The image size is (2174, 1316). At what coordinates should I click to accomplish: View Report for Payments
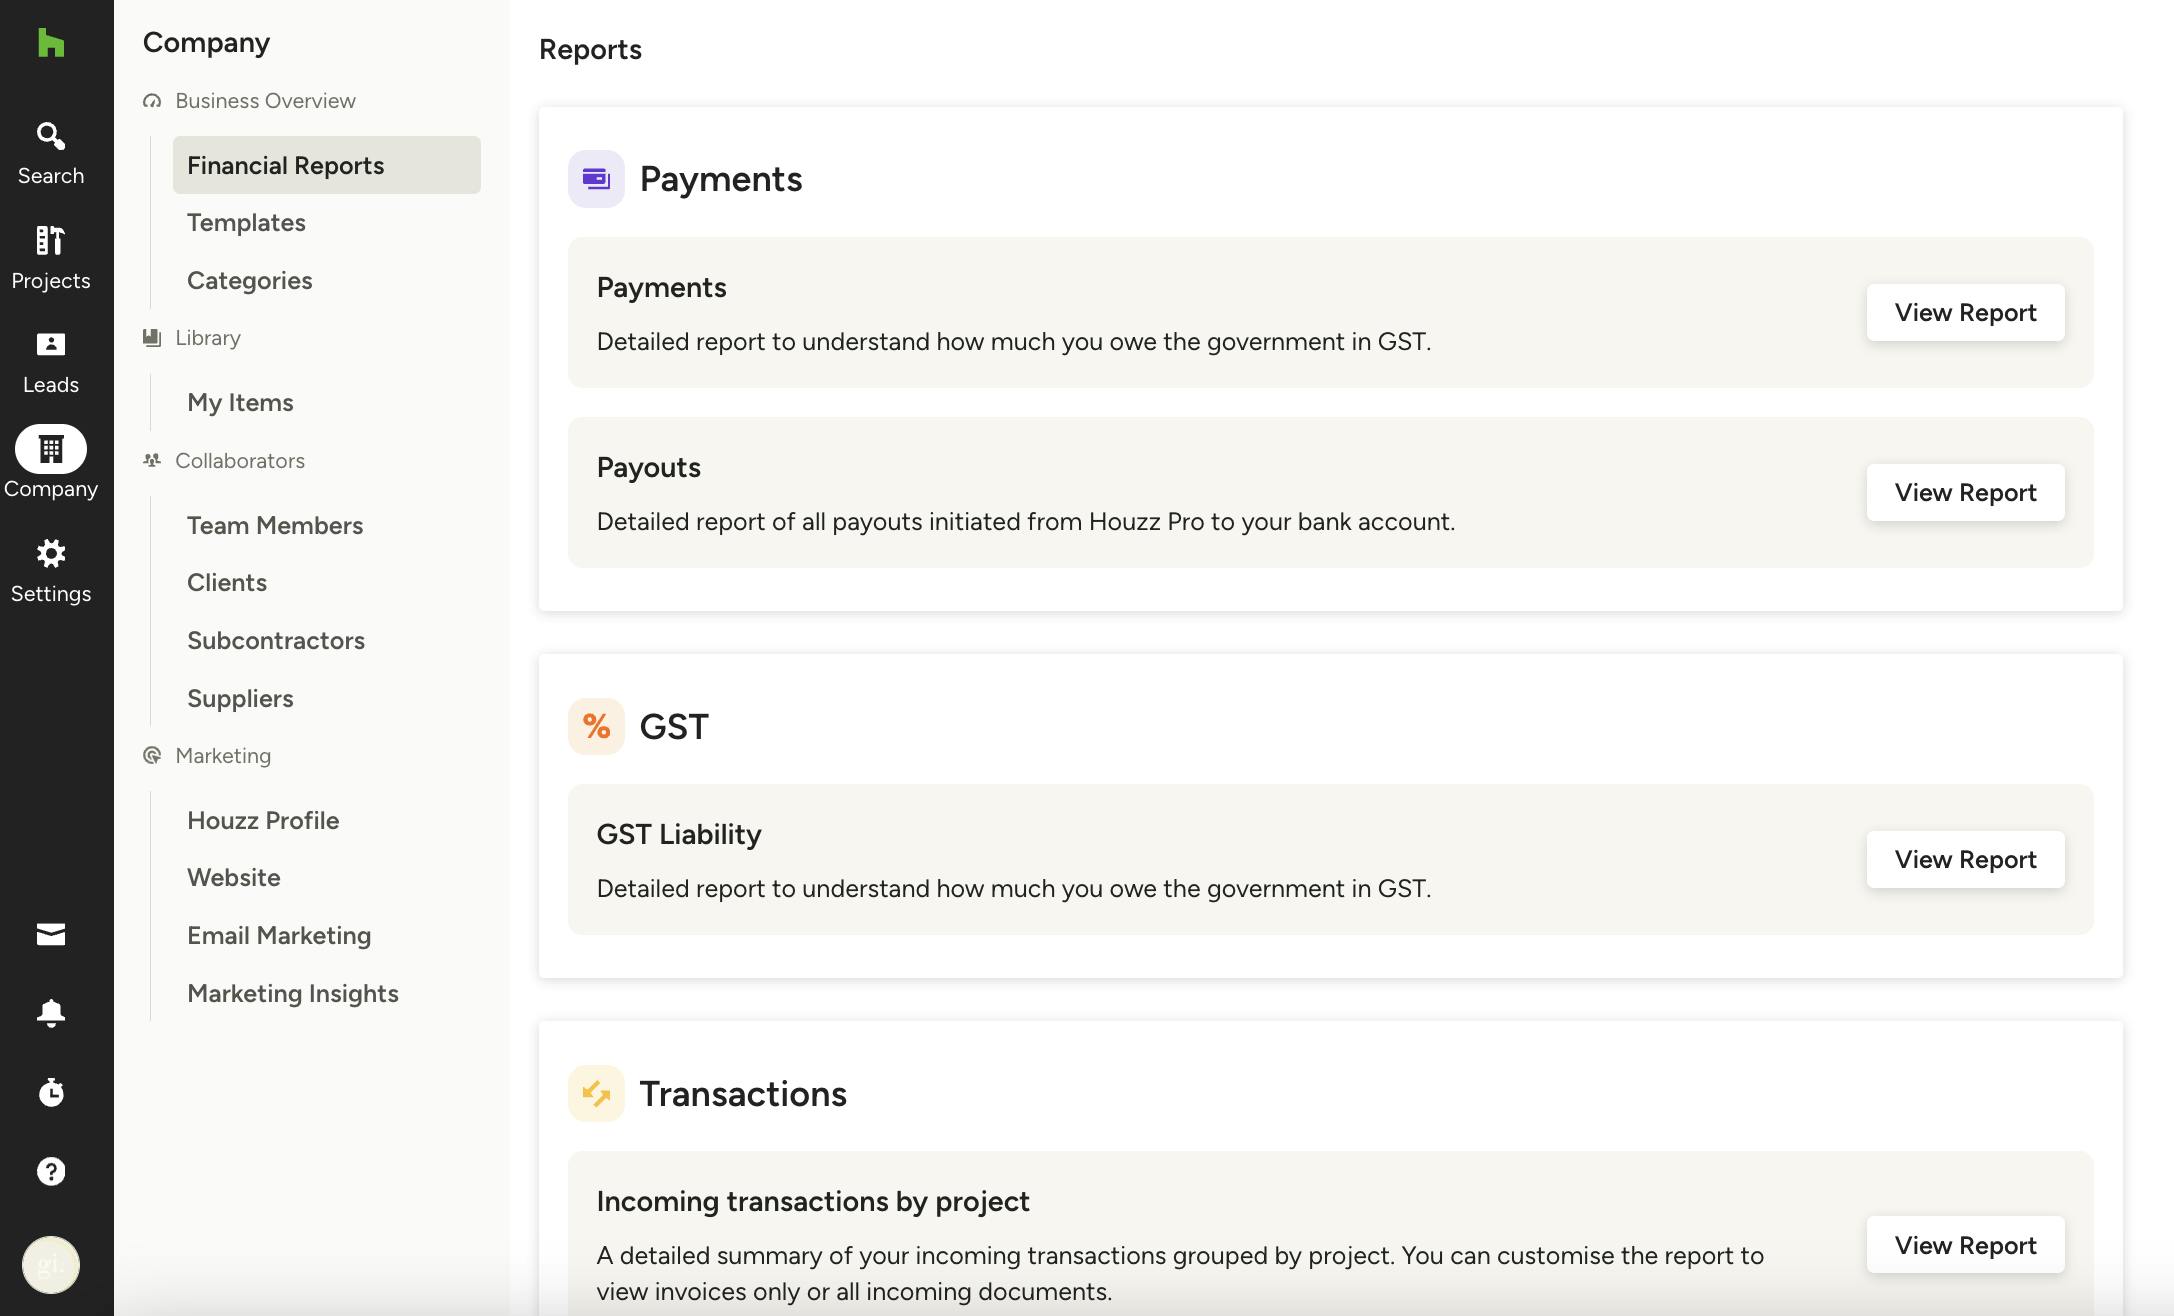coord(1965,313)
